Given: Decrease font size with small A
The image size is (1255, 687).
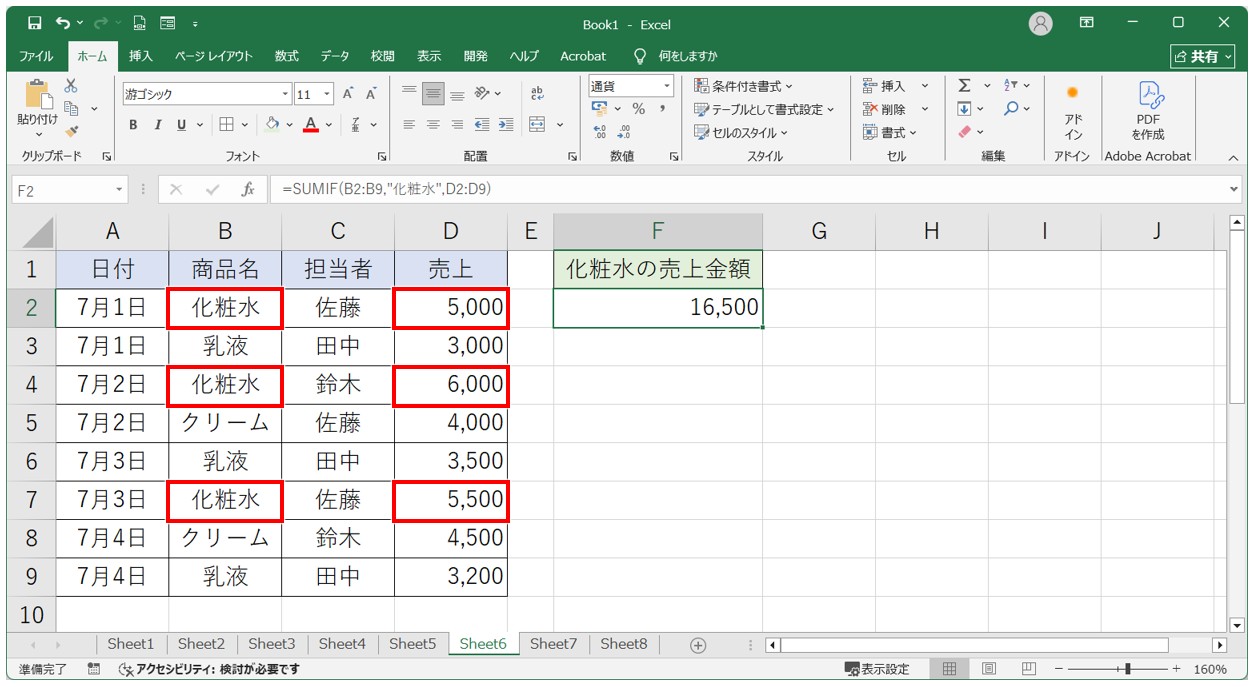Looking at the screenshot, I should click(371, 94).
